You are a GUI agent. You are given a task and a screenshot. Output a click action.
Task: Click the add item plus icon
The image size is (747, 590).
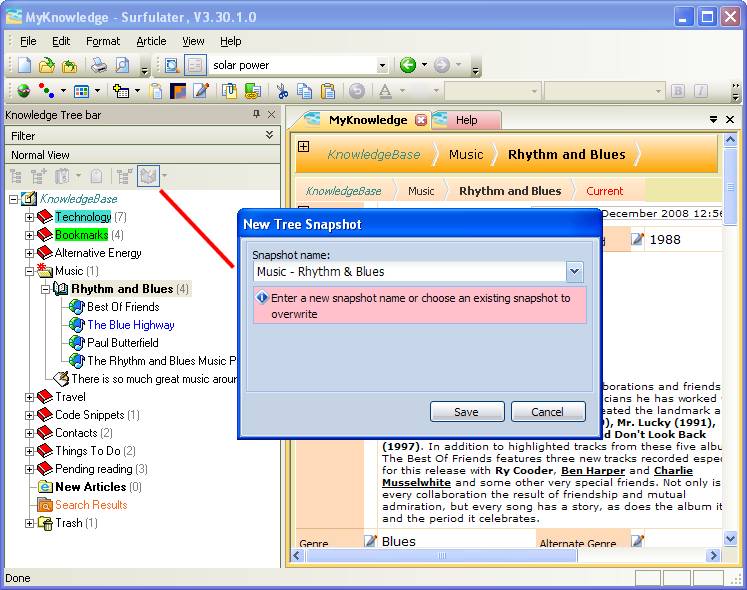121,91
